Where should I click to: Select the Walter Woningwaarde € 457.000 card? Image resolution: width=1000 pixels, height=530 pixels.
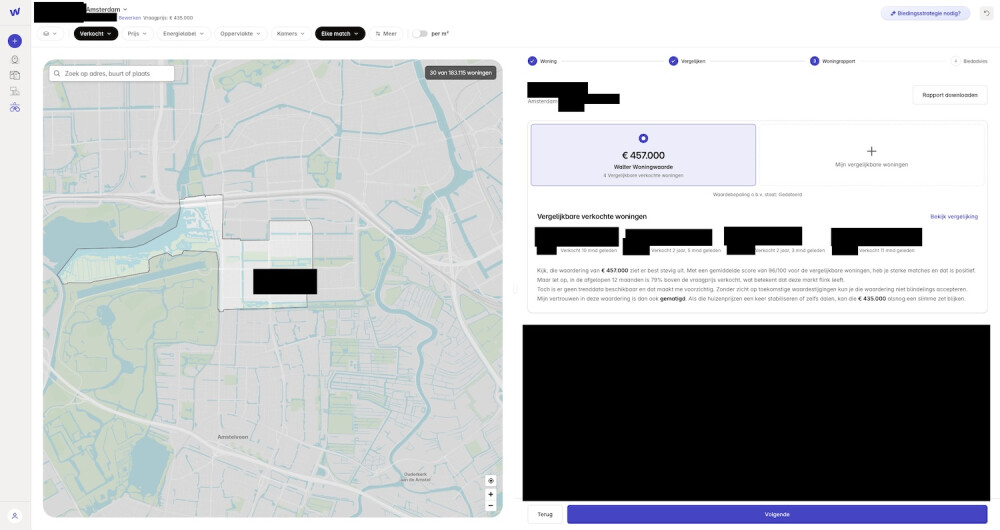click(643, 155)
